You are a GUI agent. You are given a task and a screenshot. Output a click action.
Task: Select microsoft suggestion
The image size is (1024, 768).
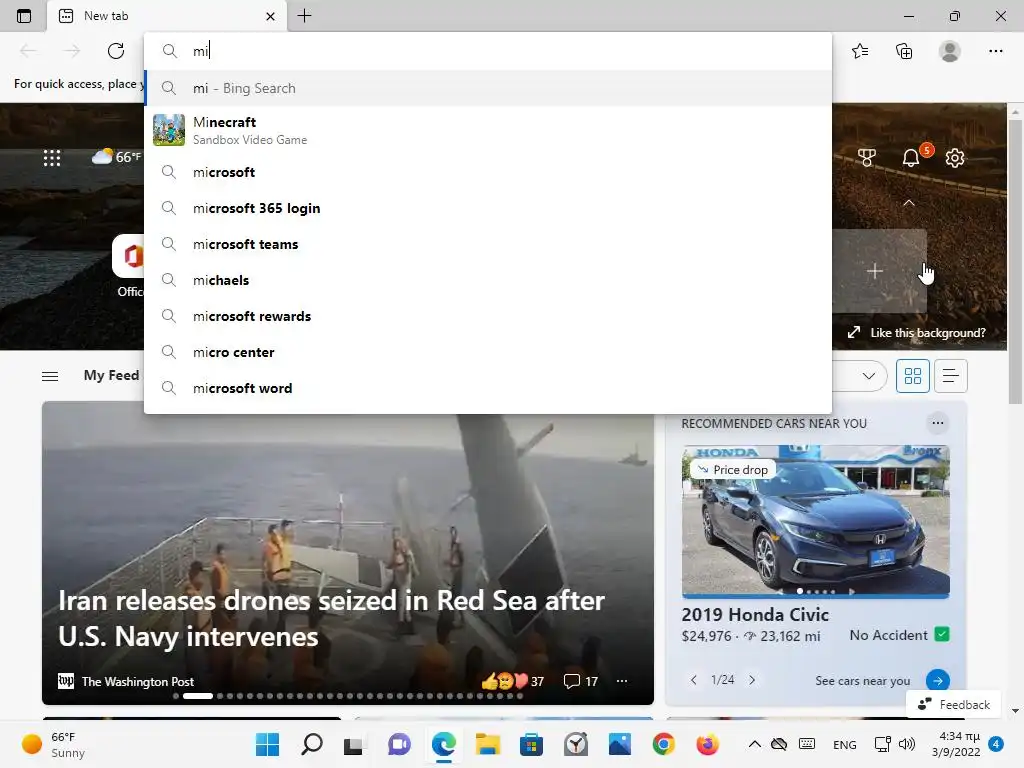click(x=488, y=172)
